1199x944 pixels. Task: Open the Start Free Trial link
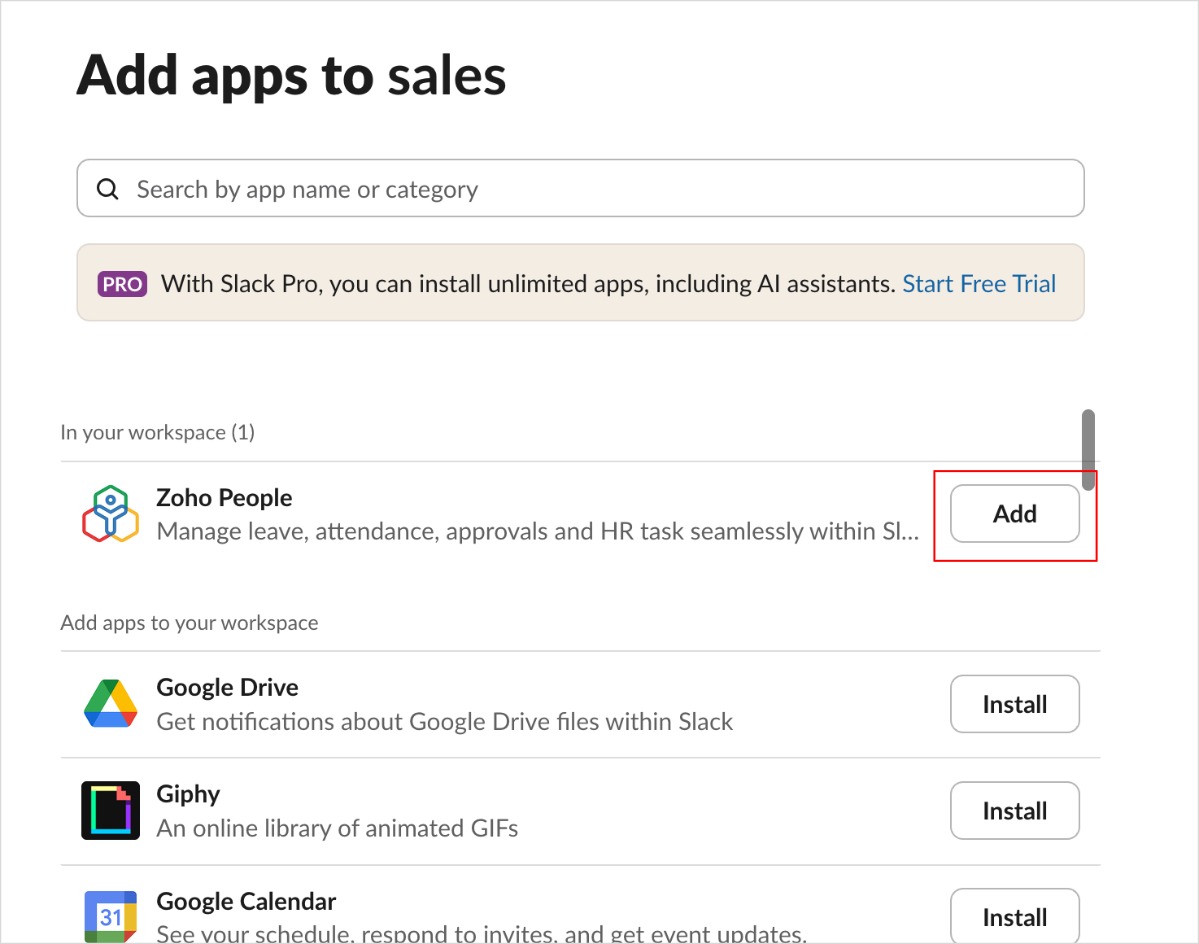click(979, 284)
